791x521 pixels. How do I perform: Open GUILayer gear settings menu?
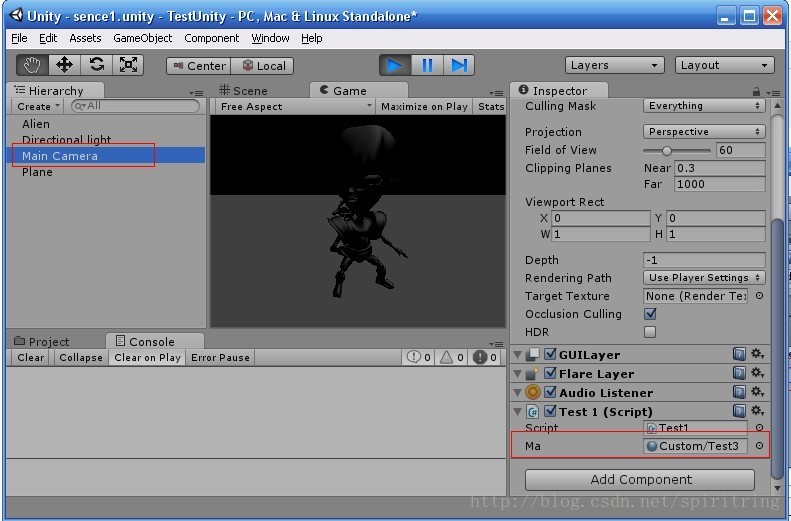click(x=757, y=354)
